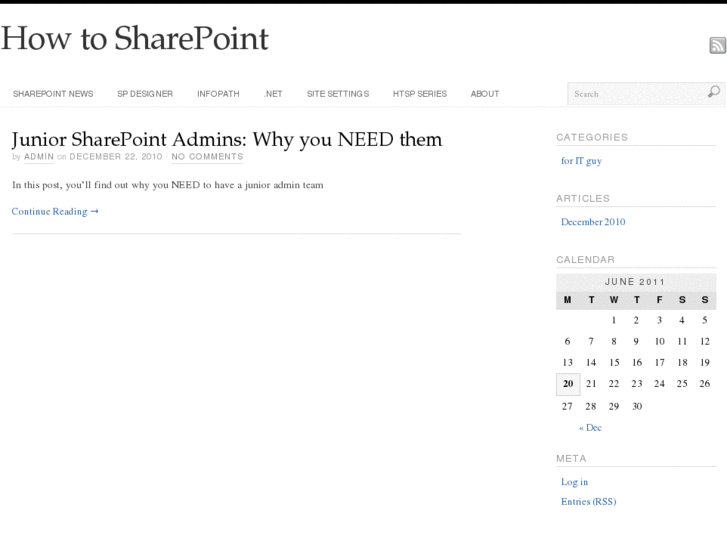This screenshot has height=545, width=727.
Task: Click into the Search input field
Action: coord(635,94)
